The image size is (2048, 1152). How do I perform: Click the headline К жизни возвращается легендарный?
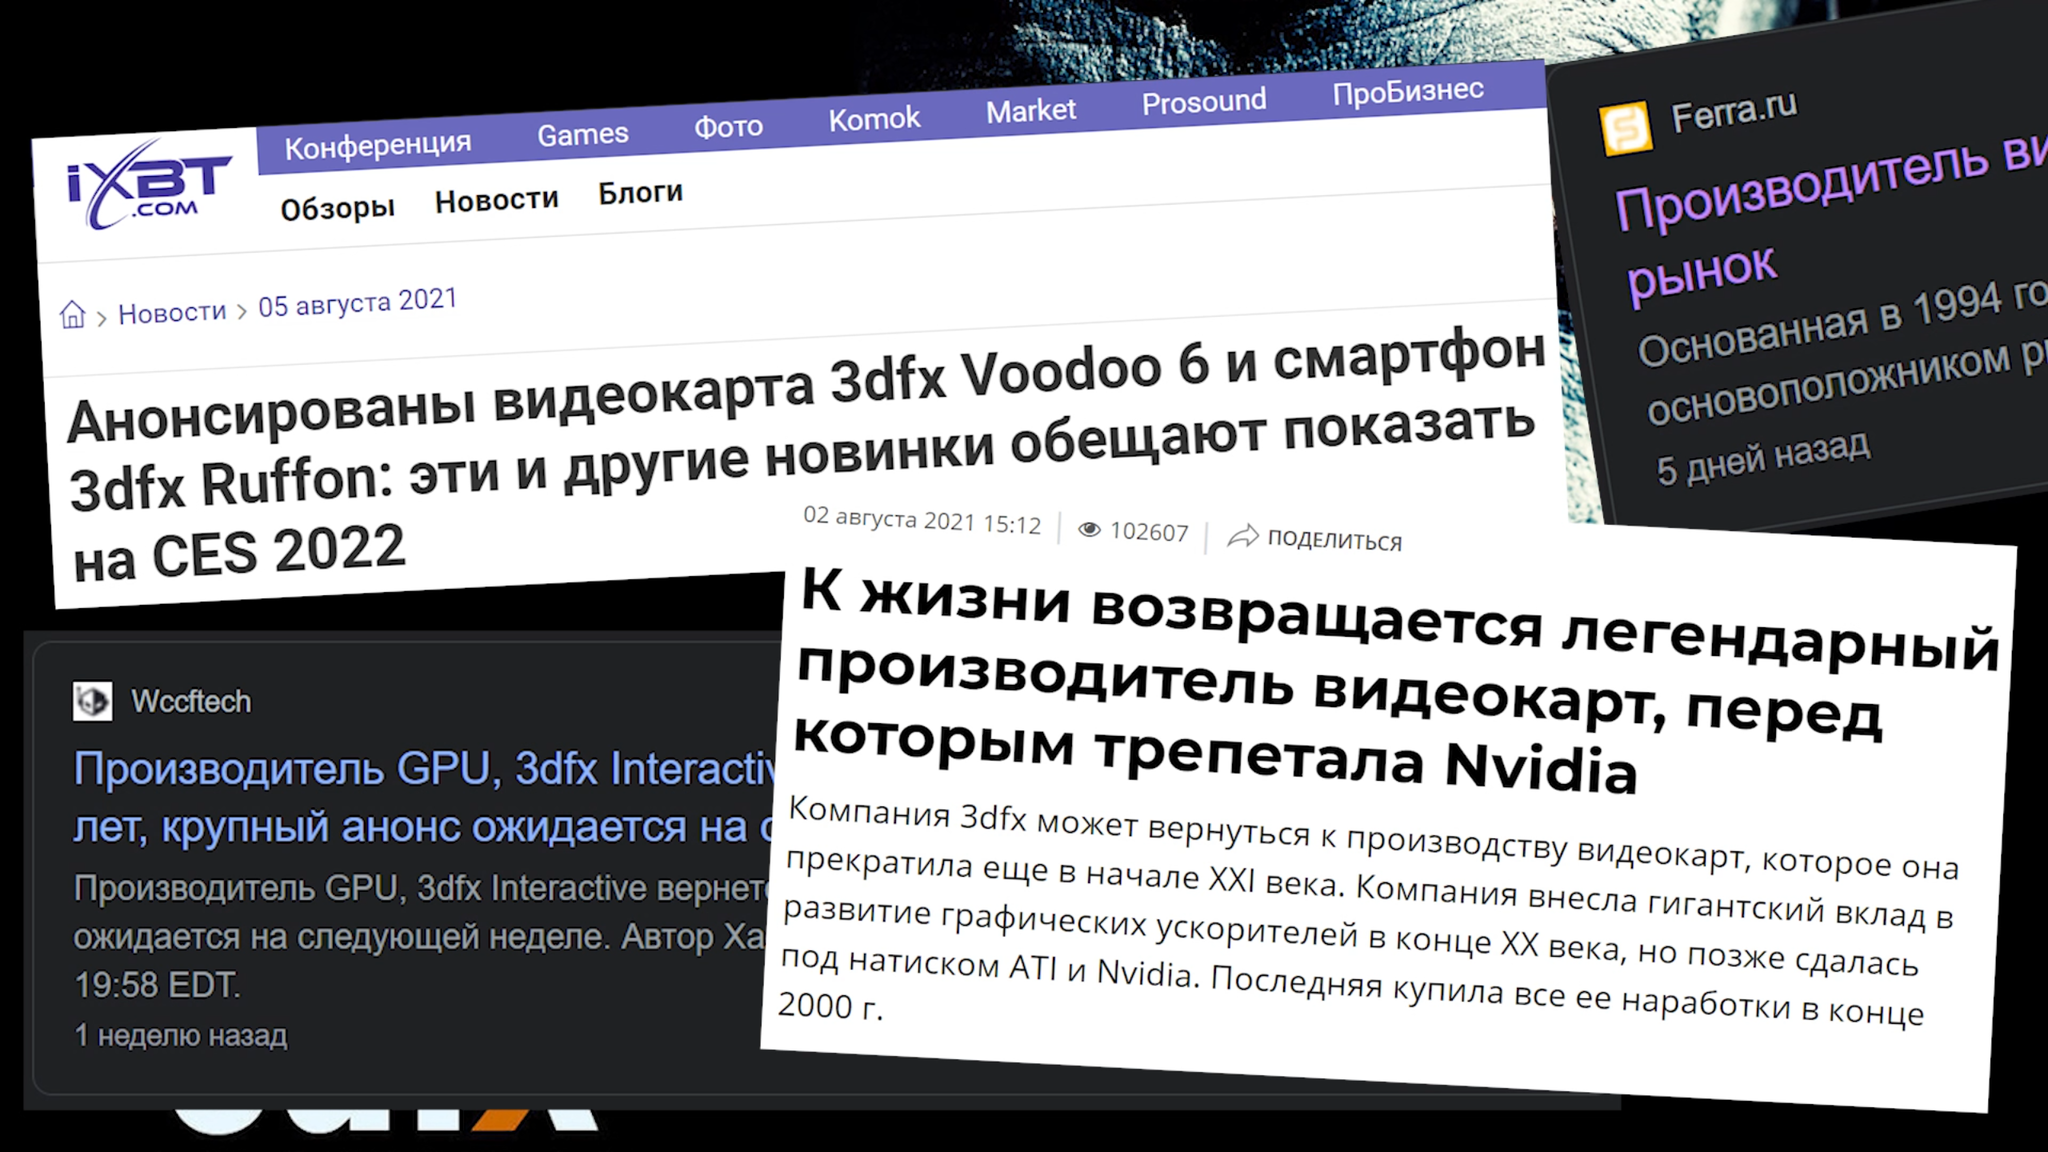pyautogui.click(x=1397, y=683)
